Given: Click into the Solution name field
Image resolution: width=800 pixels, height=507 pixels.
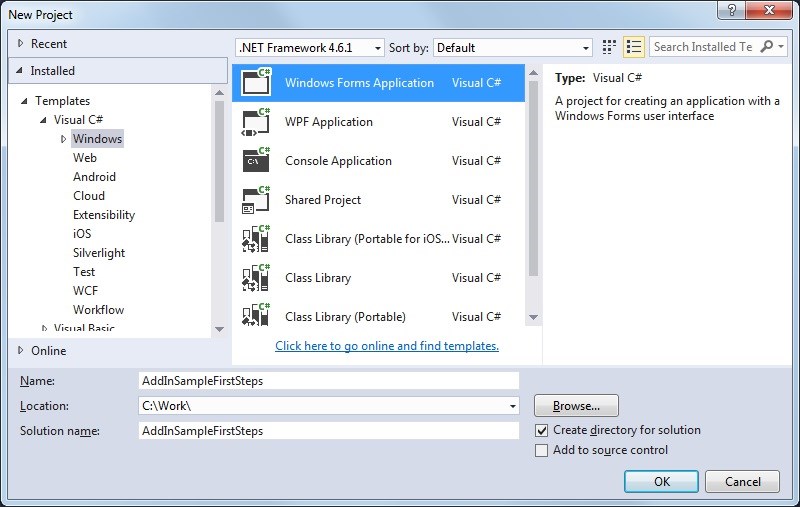Looking at the screenshot, I should point(329,431).
